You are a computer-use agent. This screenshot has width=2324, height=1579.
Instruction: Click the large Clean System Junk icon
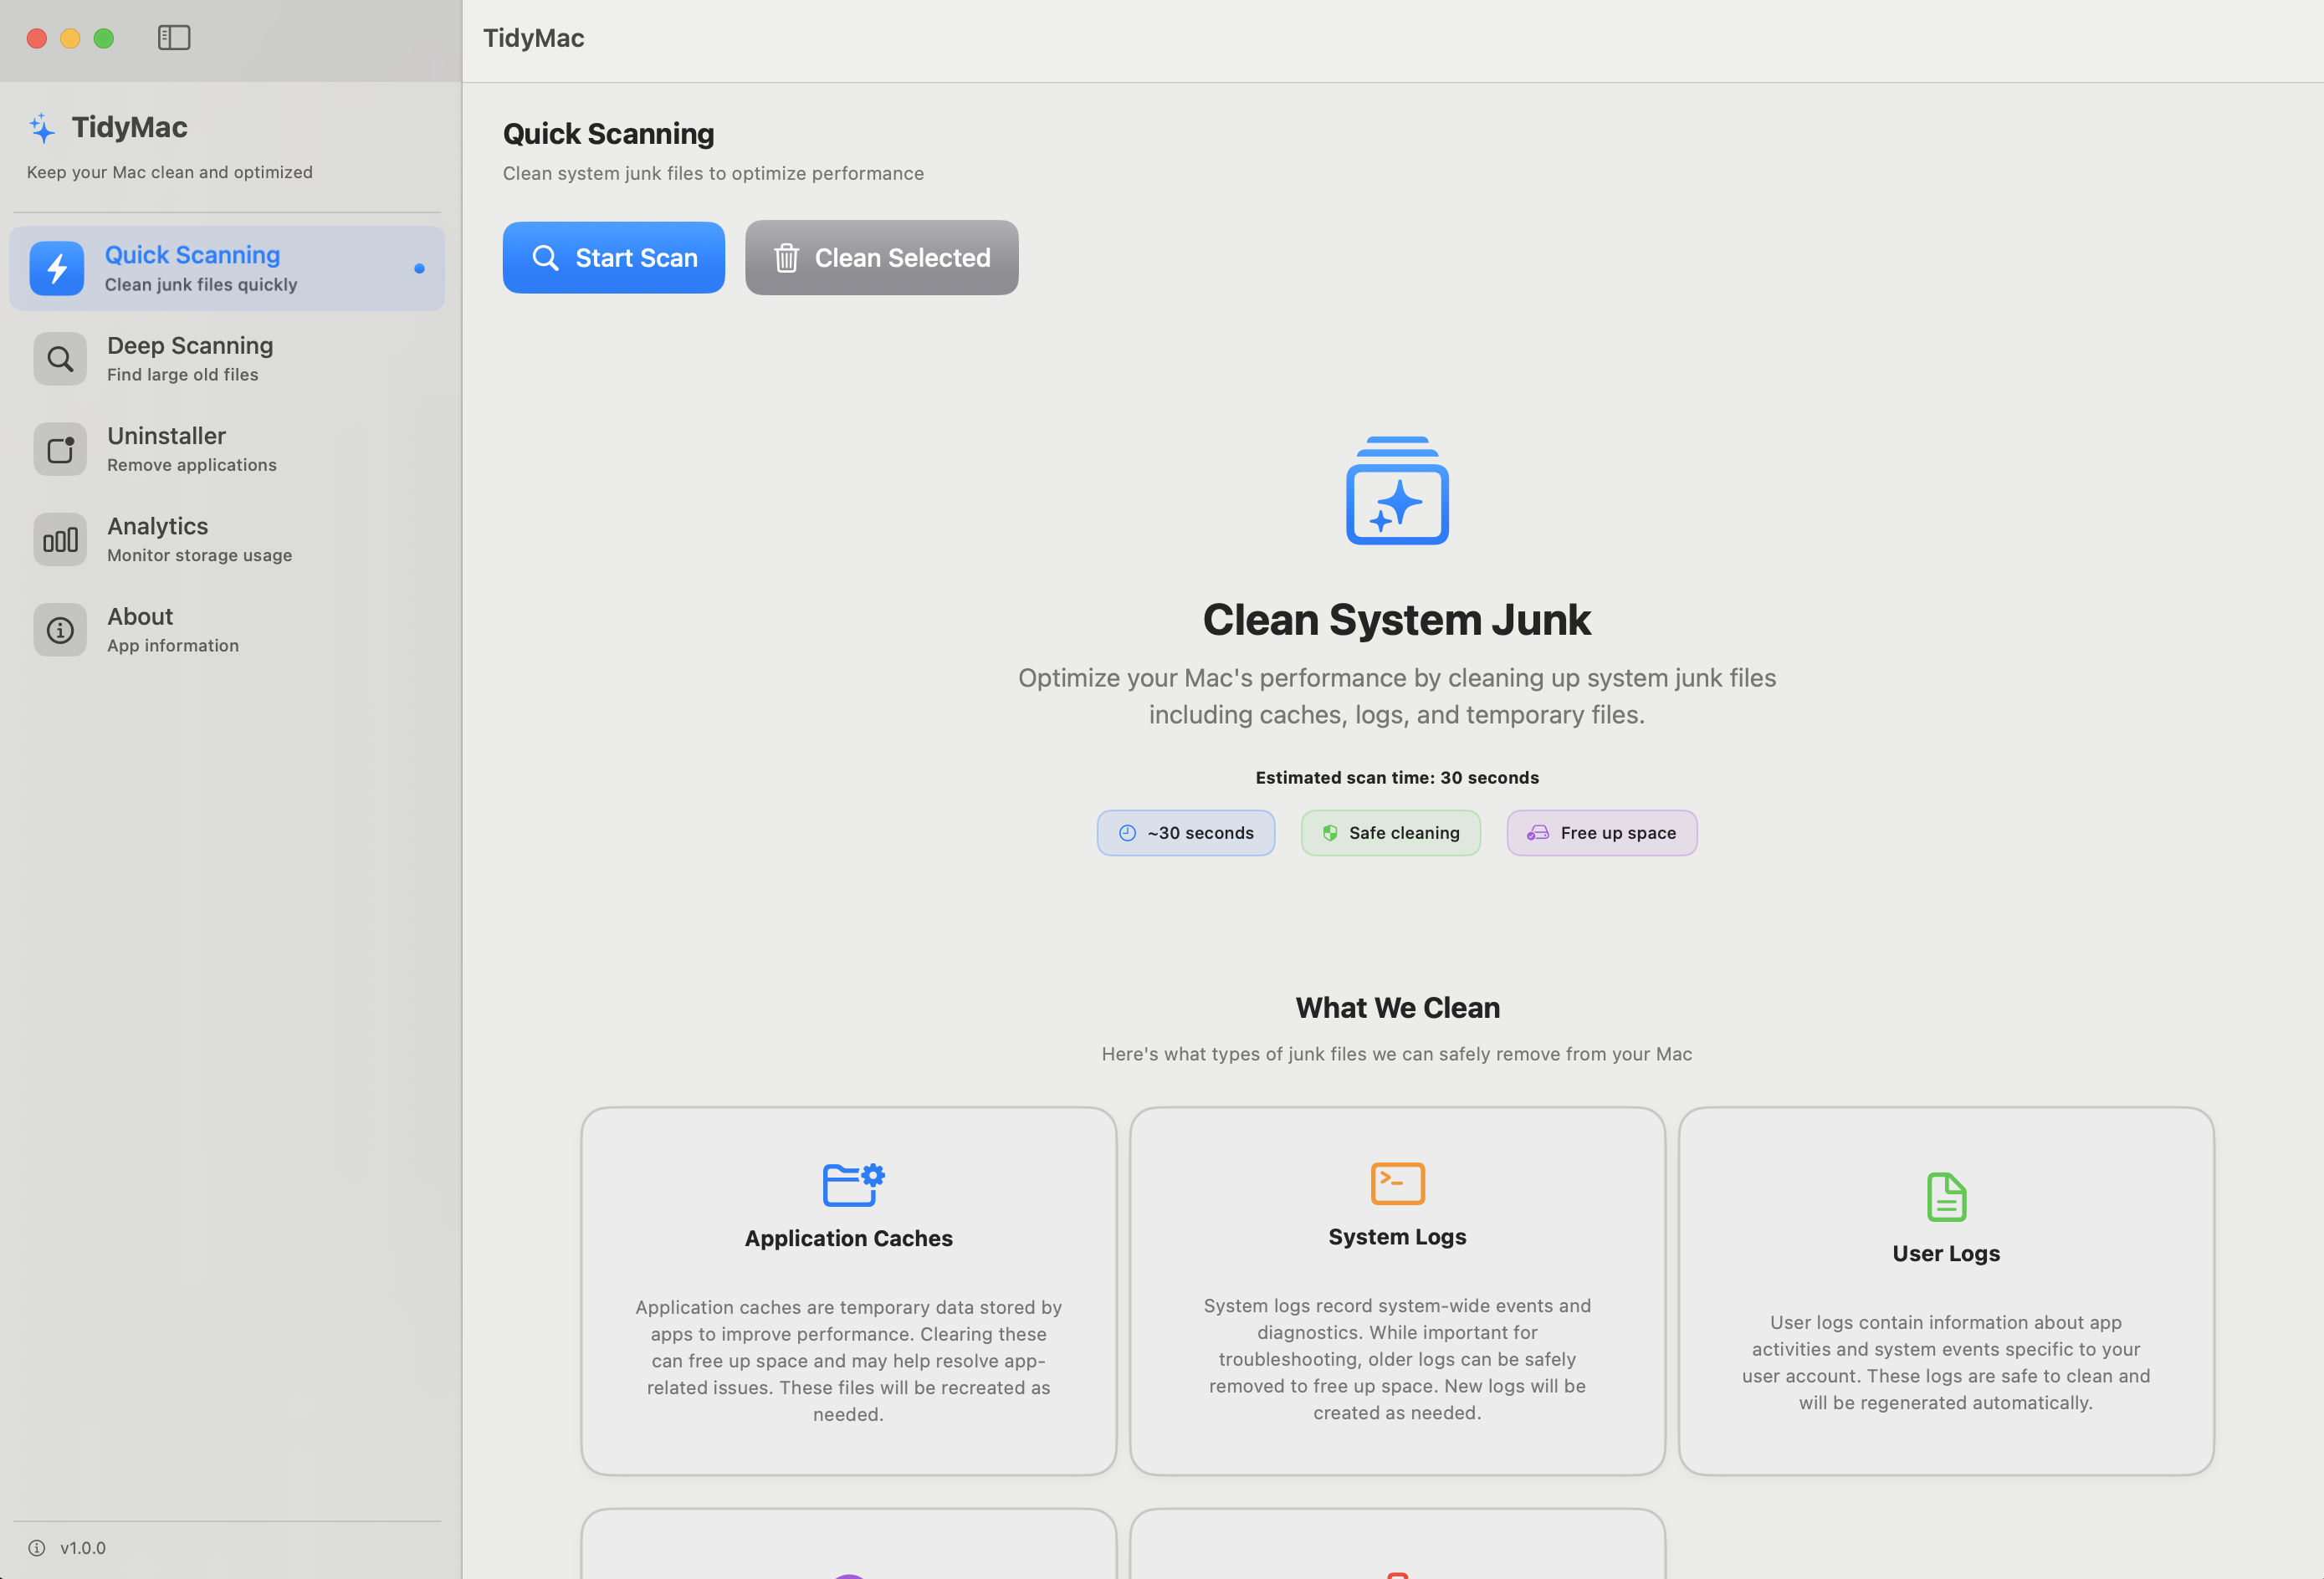tap(1396, 491)
